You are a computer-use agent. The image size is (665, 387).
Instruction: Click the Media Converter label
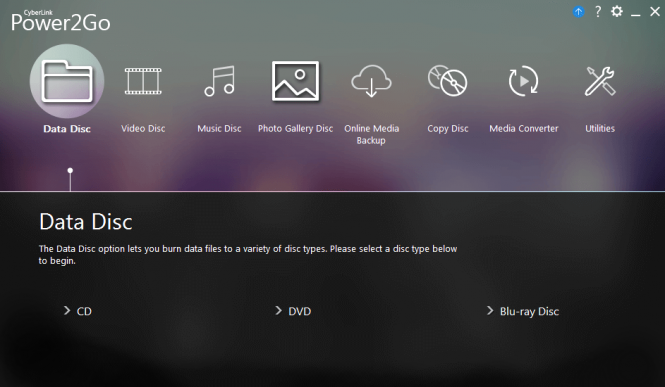[x=524, y=128]
